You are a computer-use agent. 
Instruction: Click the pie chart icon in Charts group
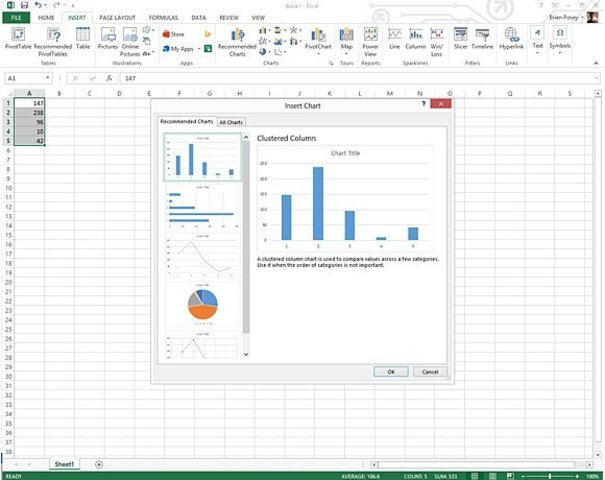click(x=262, y=51)
